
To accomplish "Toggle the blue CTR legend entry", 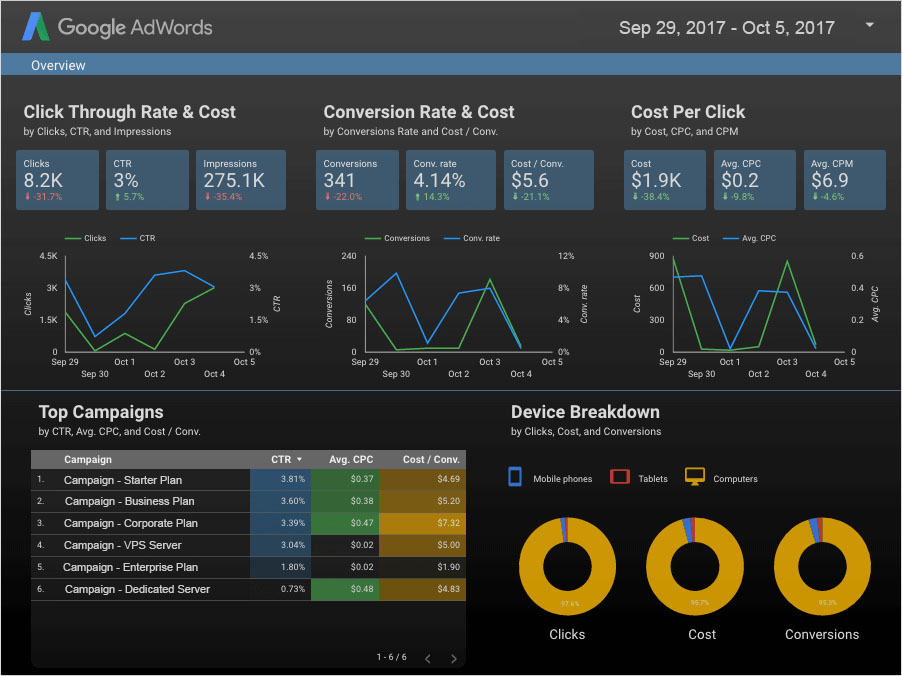I will (x=138, y=238).
